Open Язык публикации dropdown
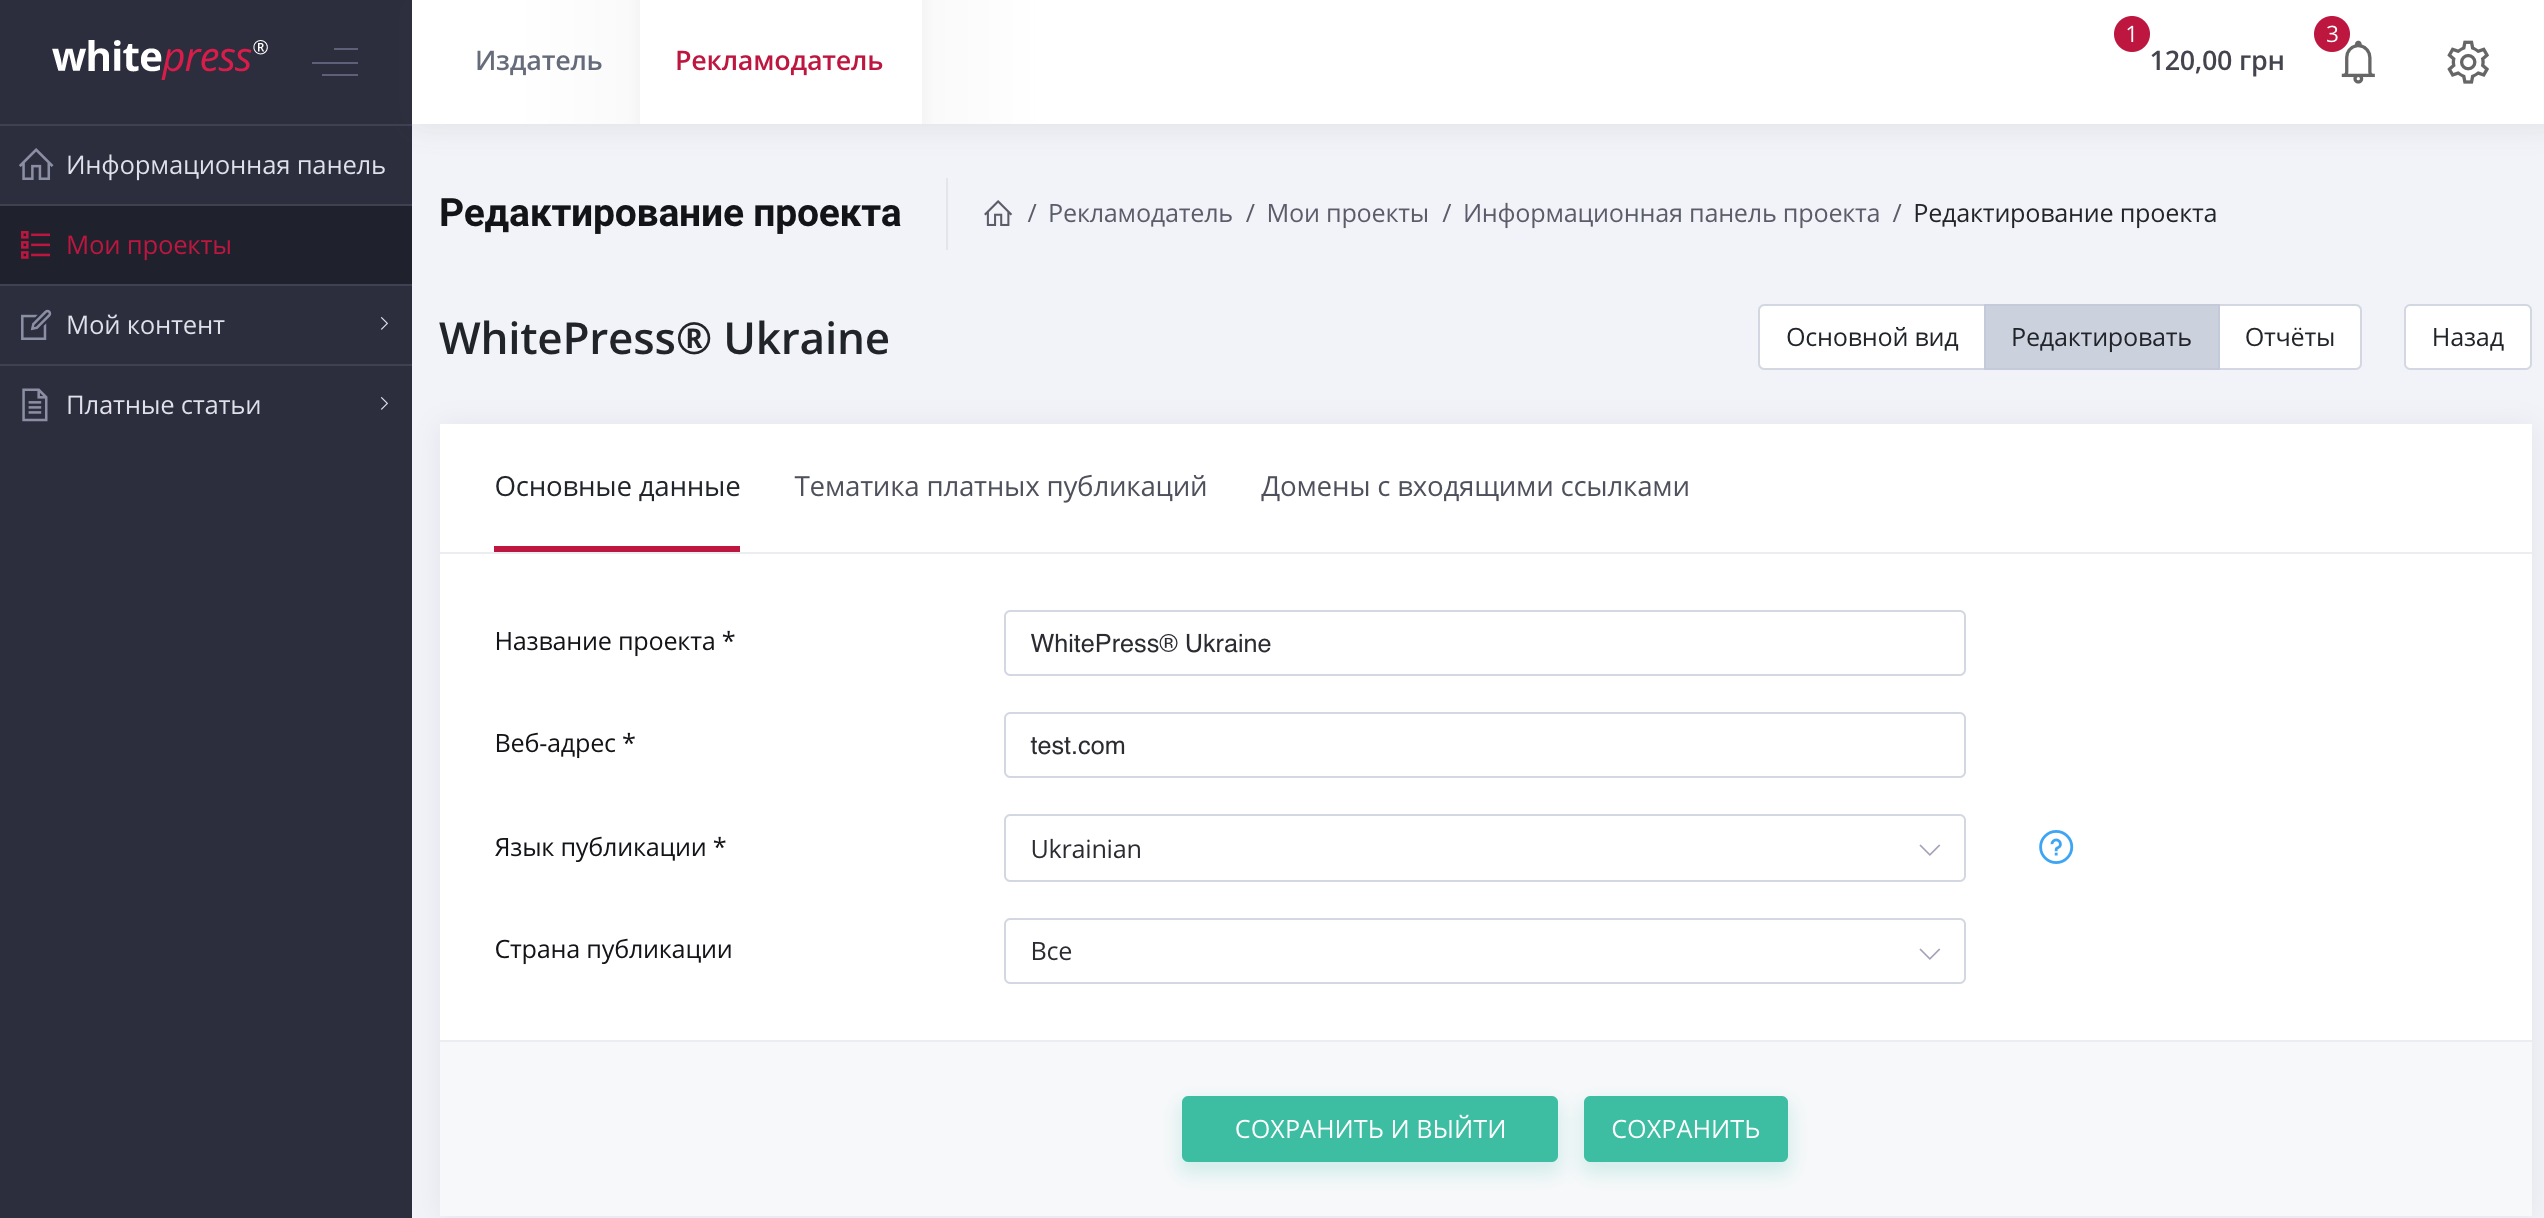Screen dimensions: 2544x1218 point(1484,848)
